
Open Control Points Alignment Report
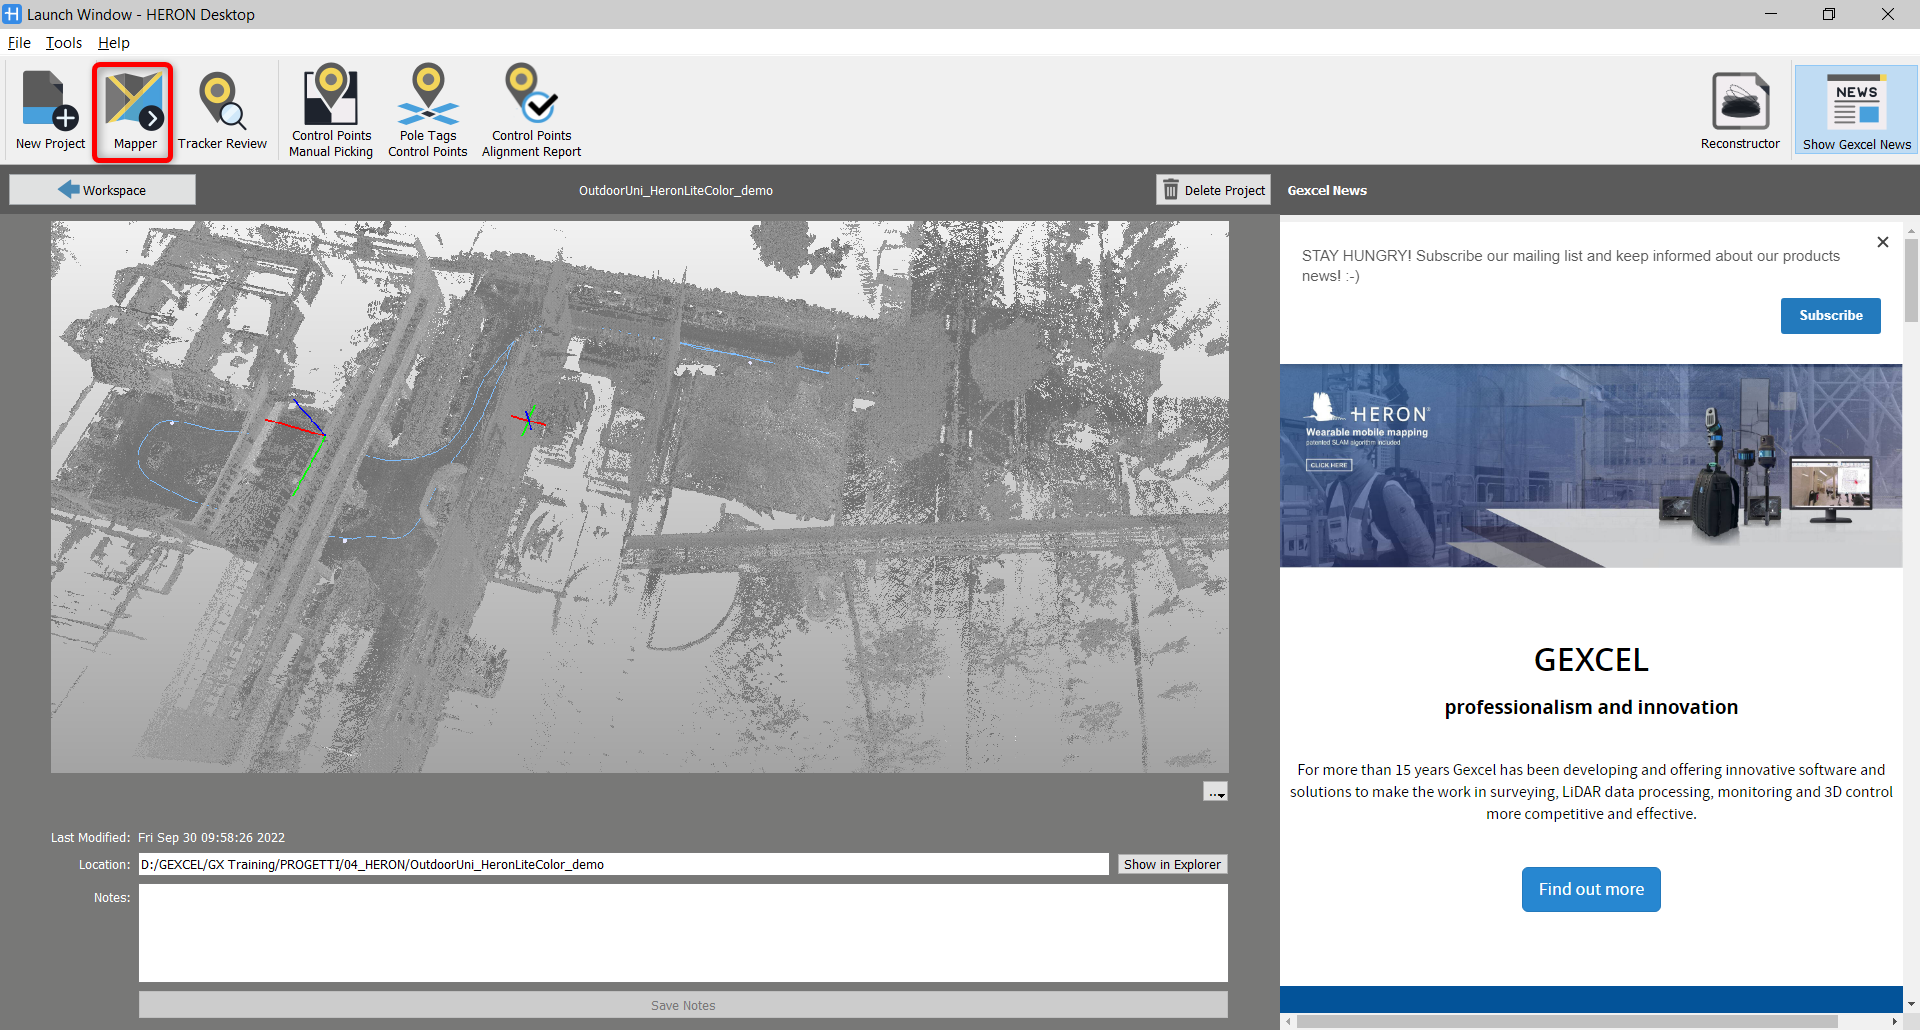tap(531, 110)
